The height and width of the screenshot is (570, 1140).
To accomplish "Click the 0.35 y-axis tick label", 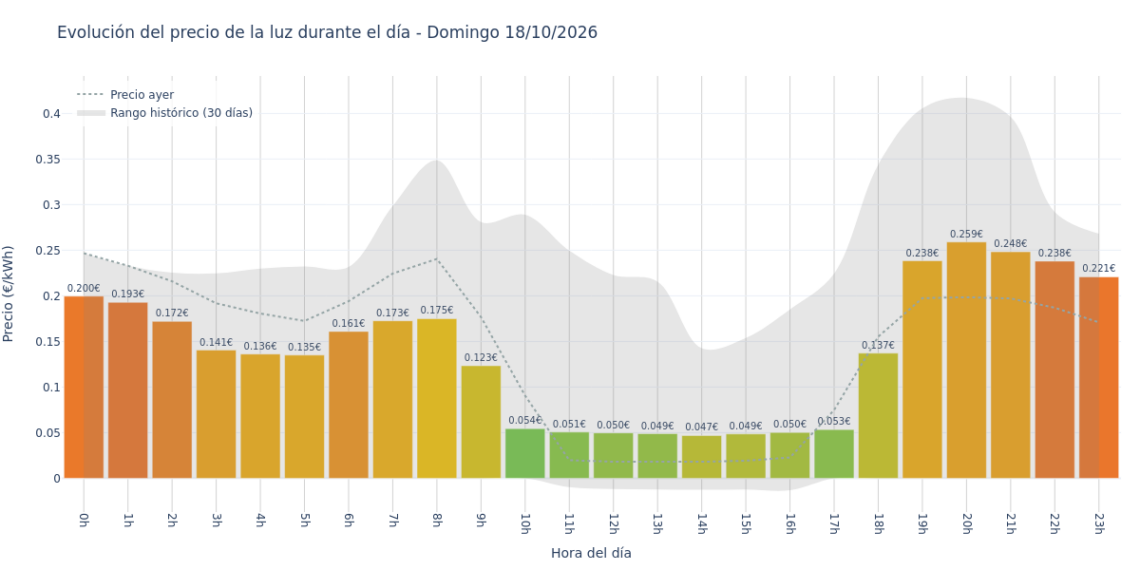I will (47, 159).
